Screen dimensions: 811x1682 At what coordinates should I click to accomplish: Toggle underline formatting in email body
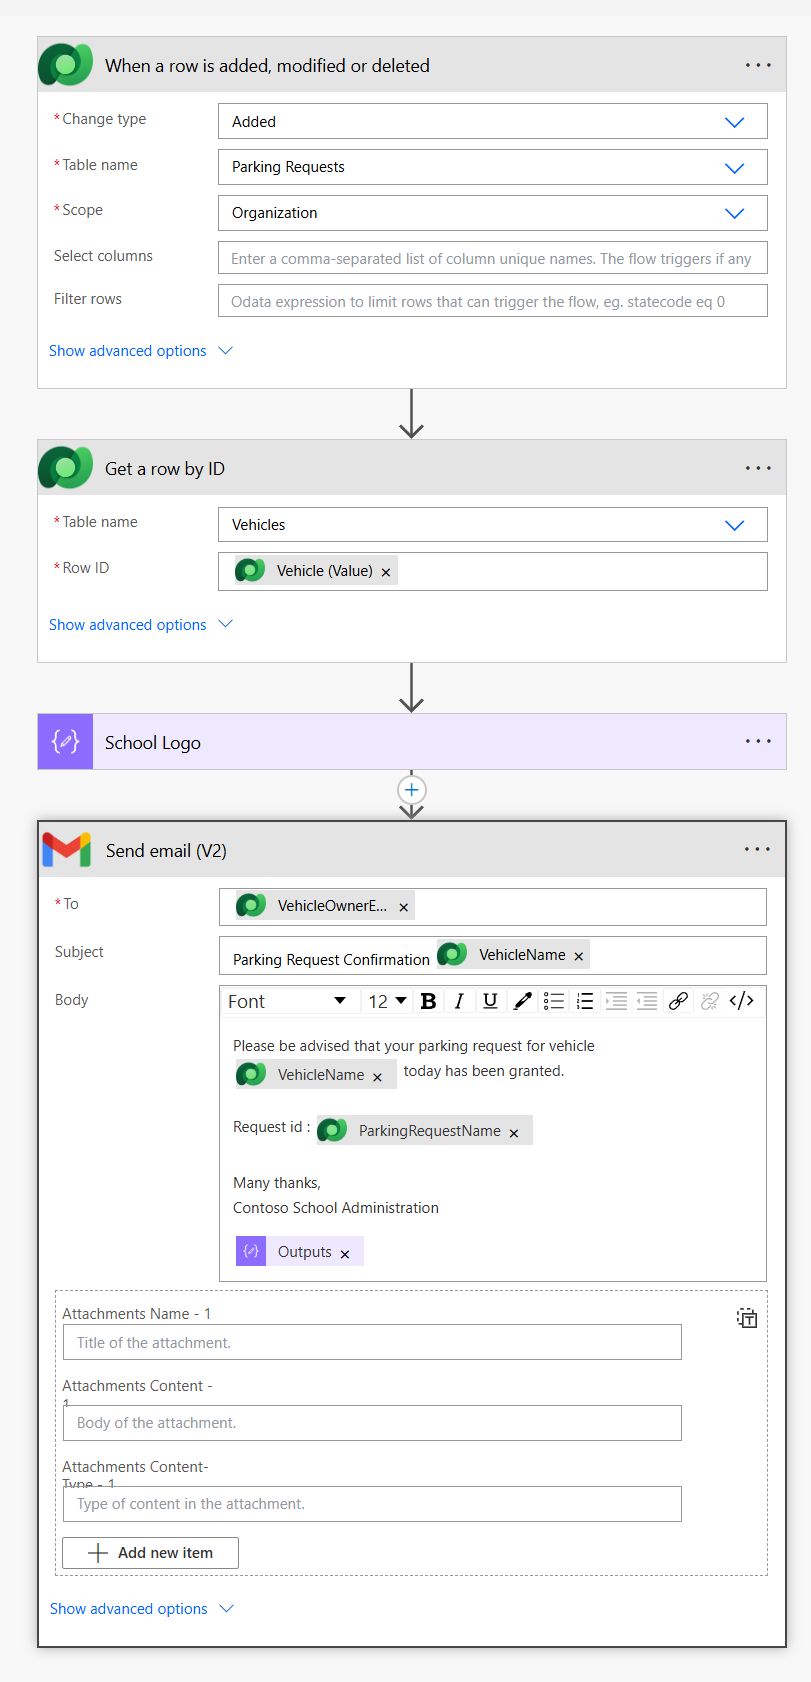[490, 1001]
